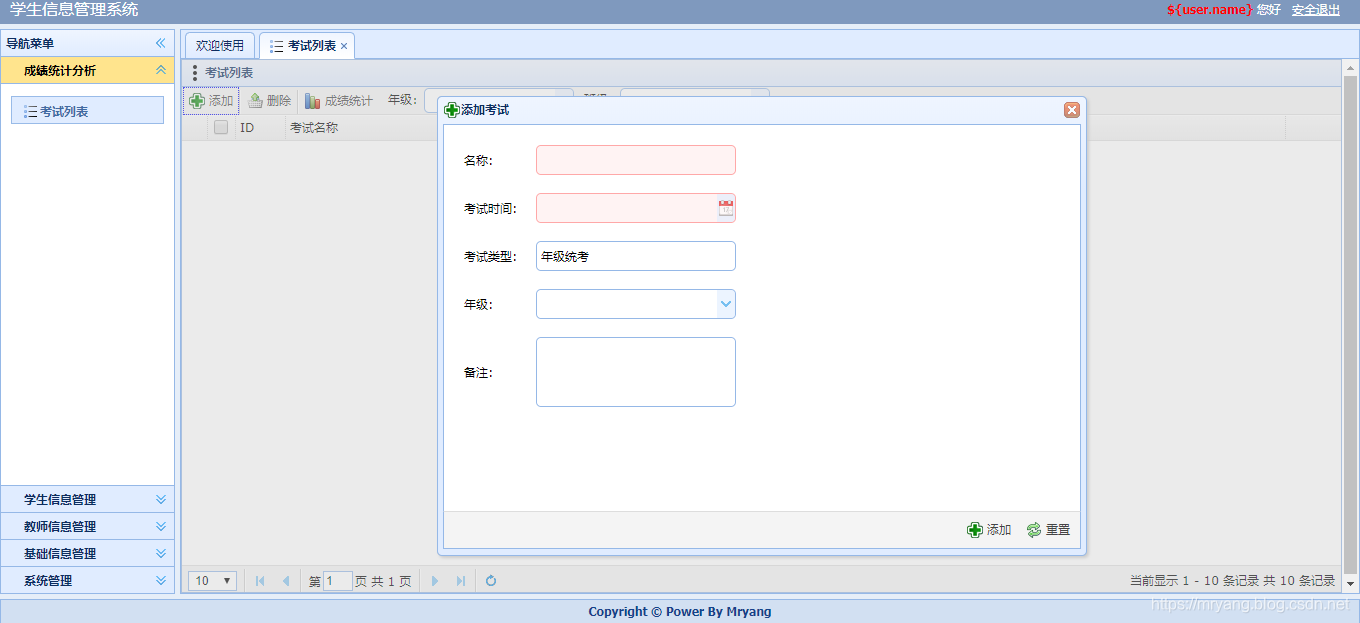This screenshot has height=623, width=1360.
Task: Click the 重置 reset icon in the dialog
Action: tap(1033, 529)
